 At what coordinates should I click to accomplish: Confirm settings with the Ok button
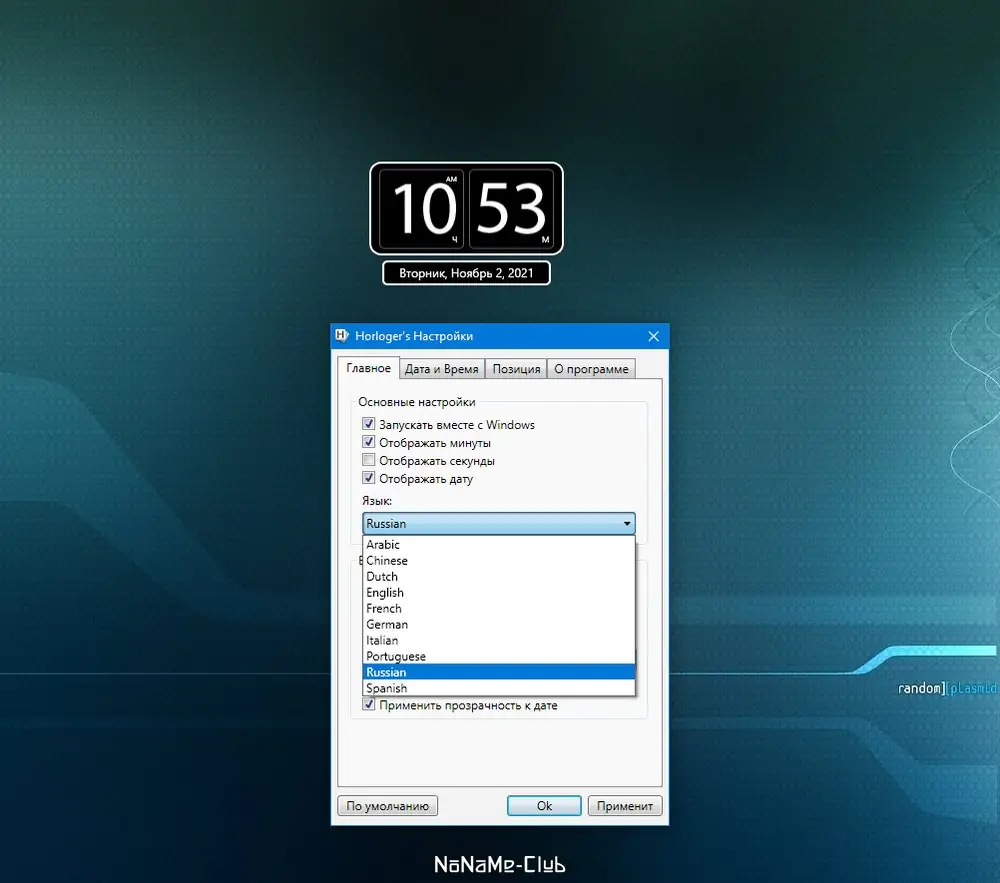tap(544, 806)
